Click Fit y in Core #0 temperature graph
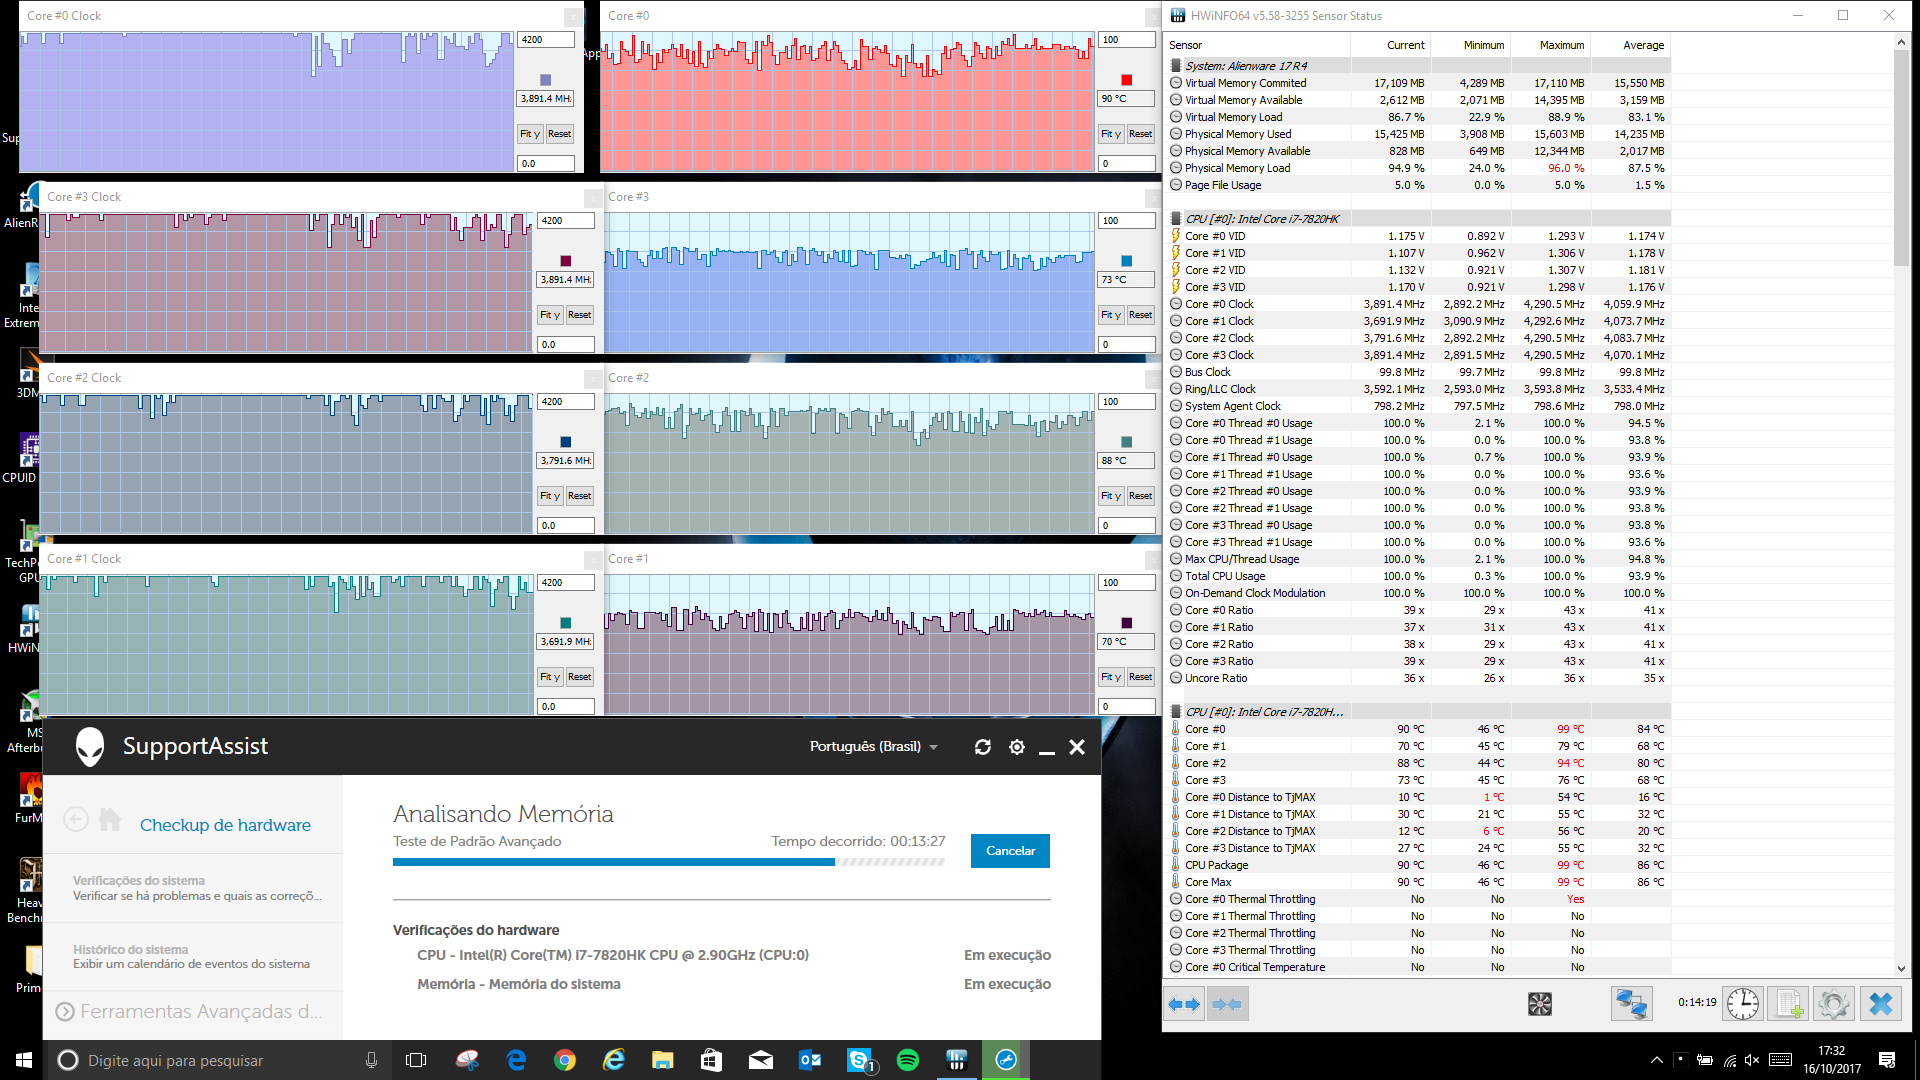 point(1111,134)
